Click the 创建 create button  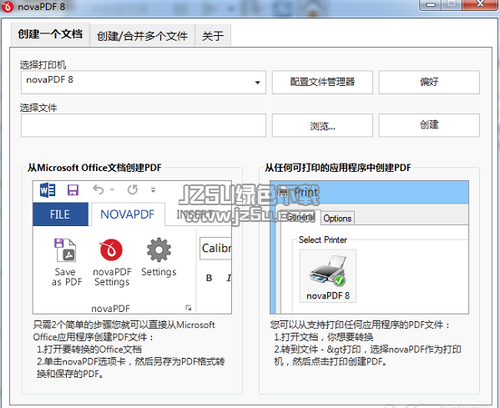point(429,125)
